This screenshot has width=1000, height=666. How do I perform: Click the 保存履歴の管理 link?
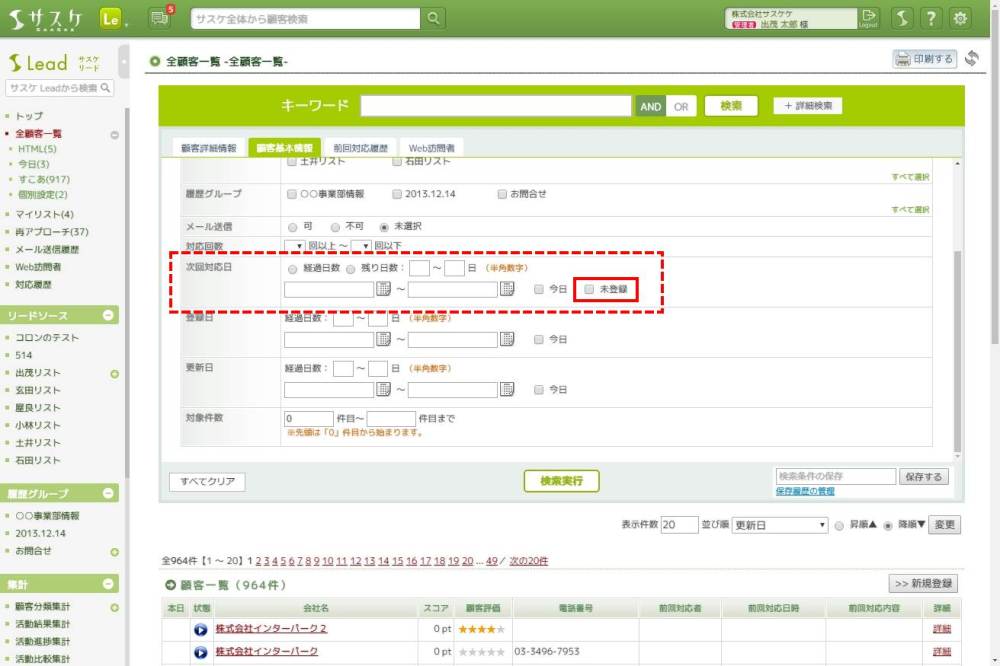tap(805, 492)
